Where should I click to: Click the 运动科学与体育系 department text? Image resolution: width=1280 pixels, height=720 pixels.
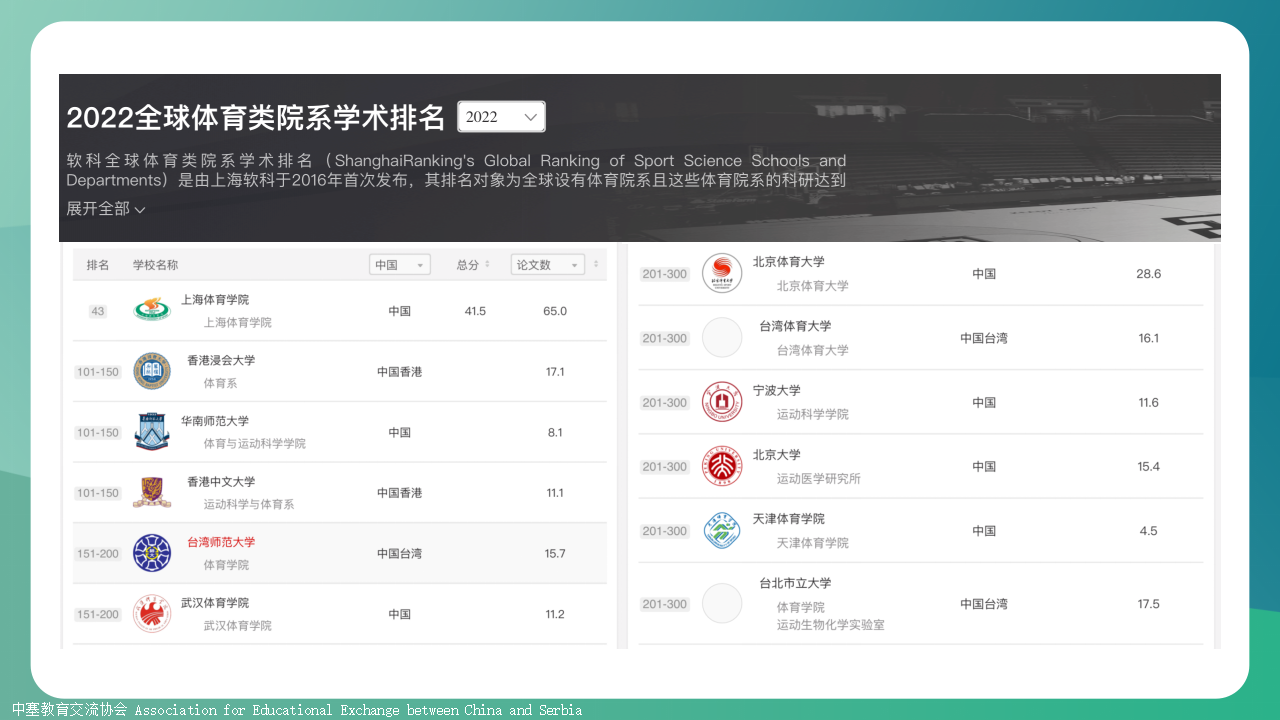[249, 504]
